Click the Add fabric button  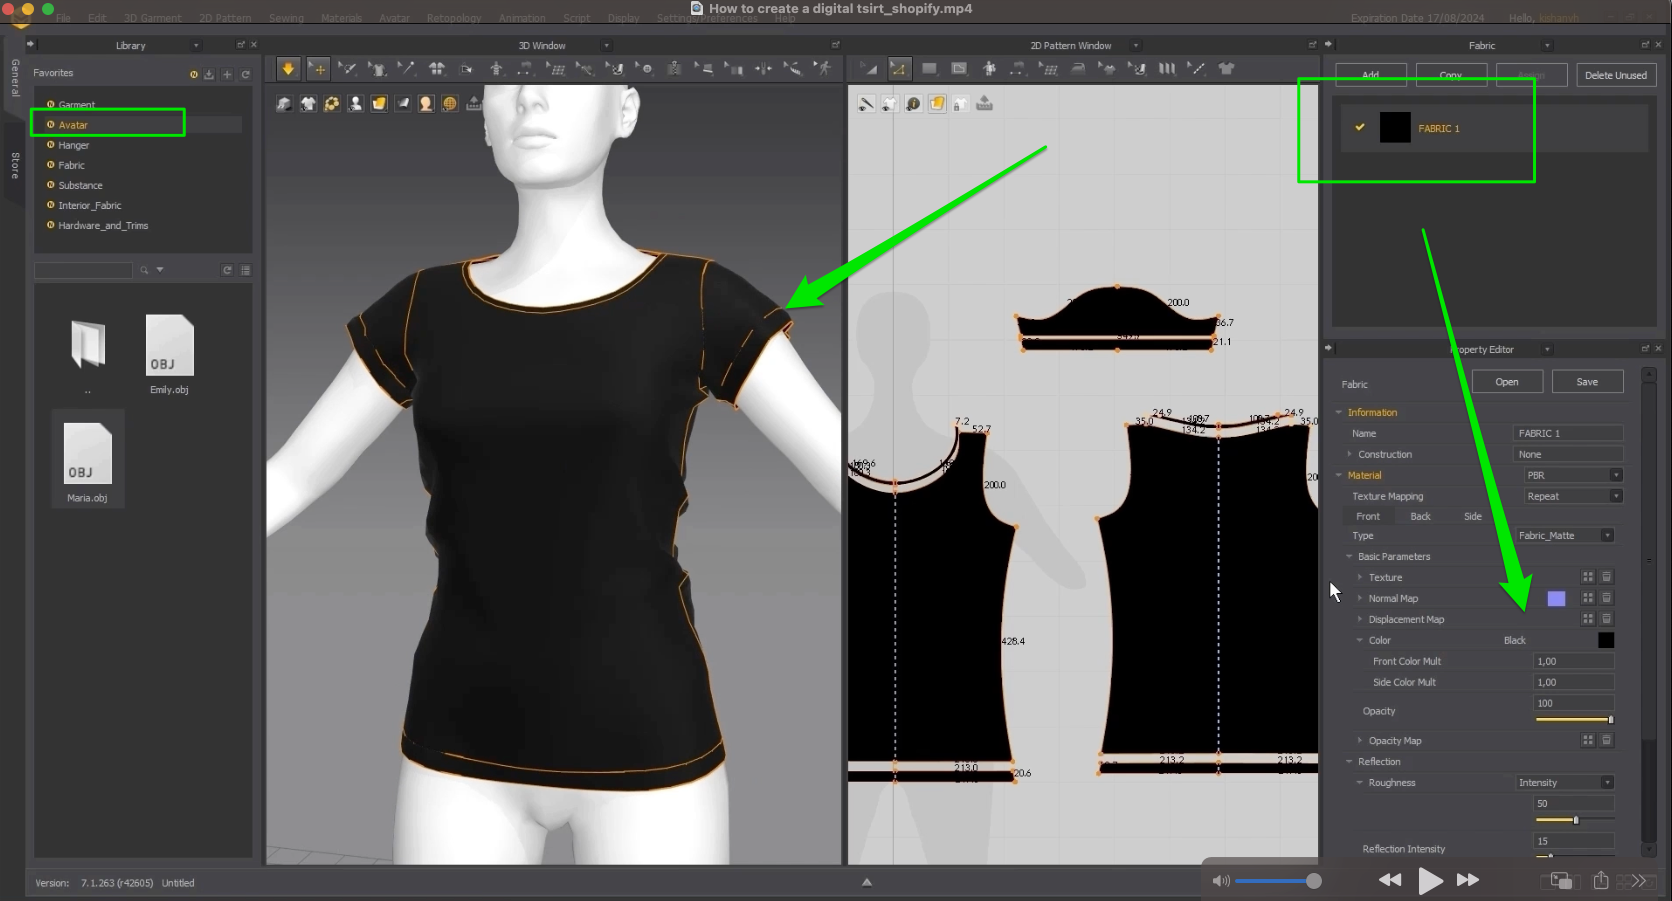[x=1370, y=75]
